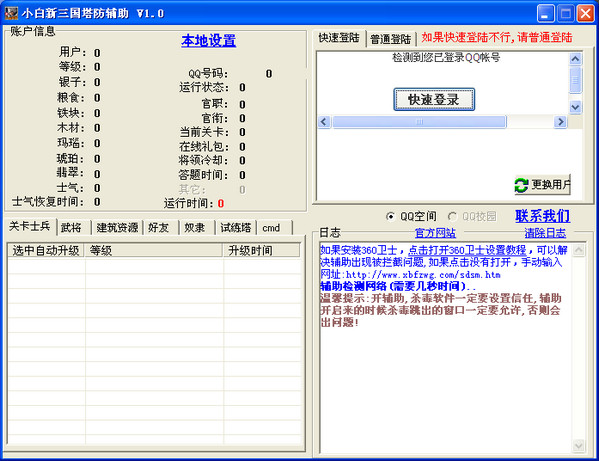Image resolution: width=599 pixels, height=461 pixels.
Task: Click the login panel scroll right arrow
Action: (560, 122)
